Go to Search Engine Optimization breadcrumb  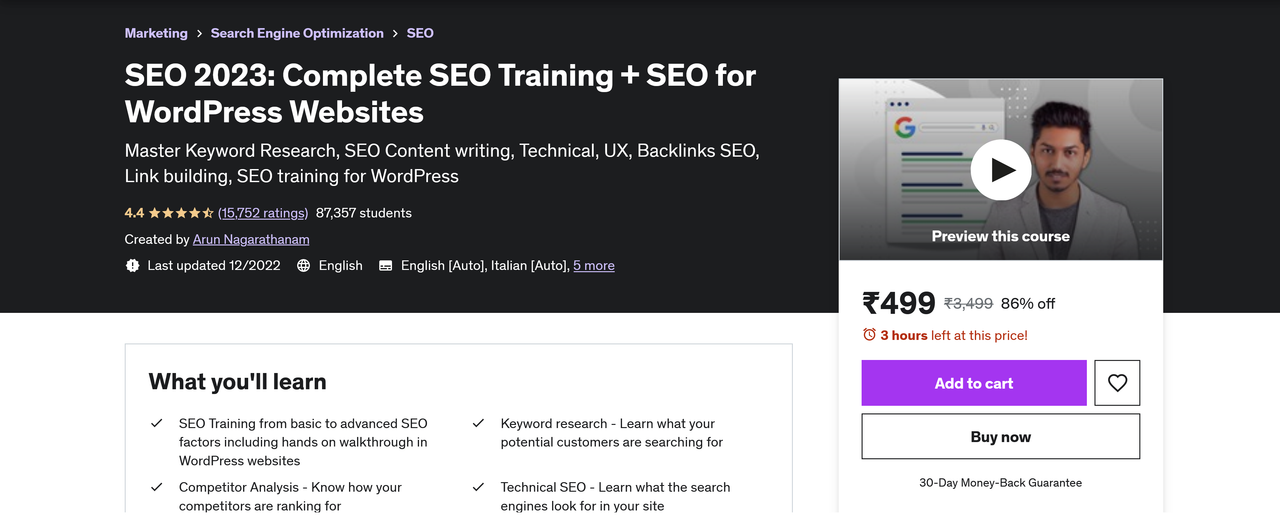297,33
